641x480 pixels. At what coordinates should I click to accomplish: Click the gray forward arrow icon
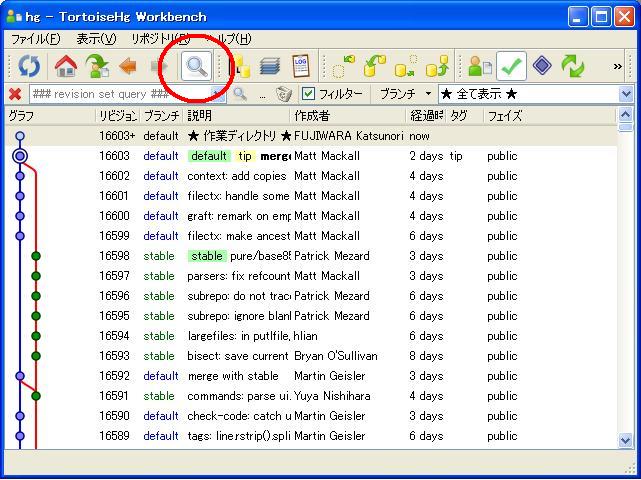click(159, 66)
